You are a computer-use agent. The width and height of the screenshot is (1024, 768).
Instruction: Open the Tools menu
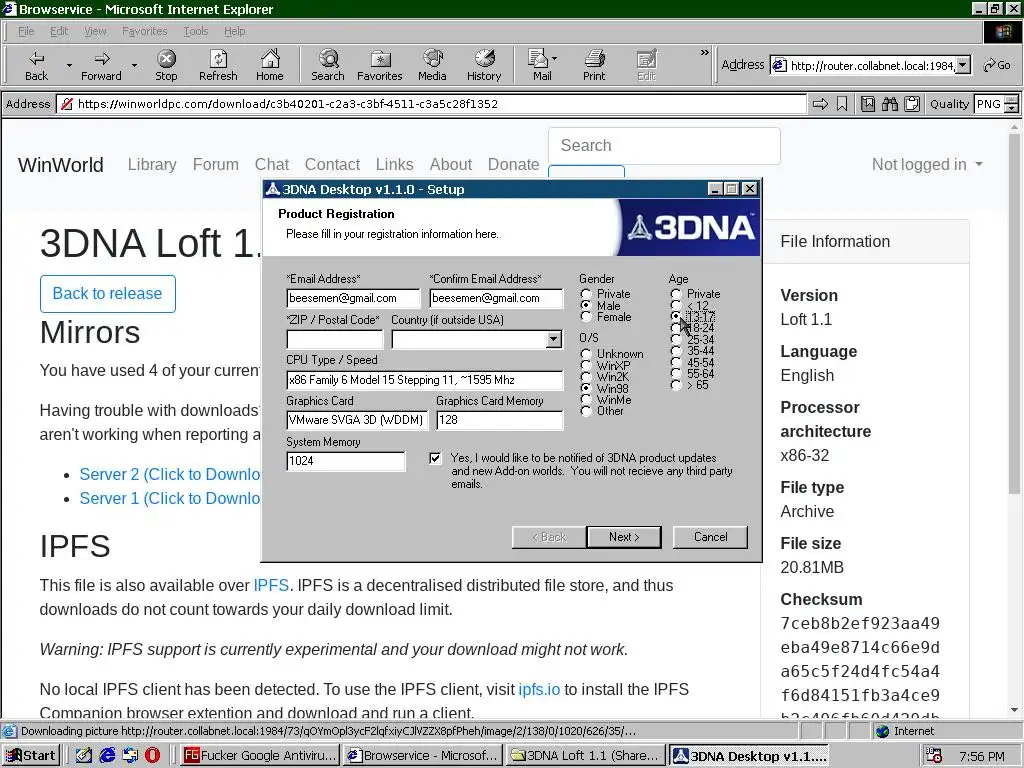(x=195, y=31)
